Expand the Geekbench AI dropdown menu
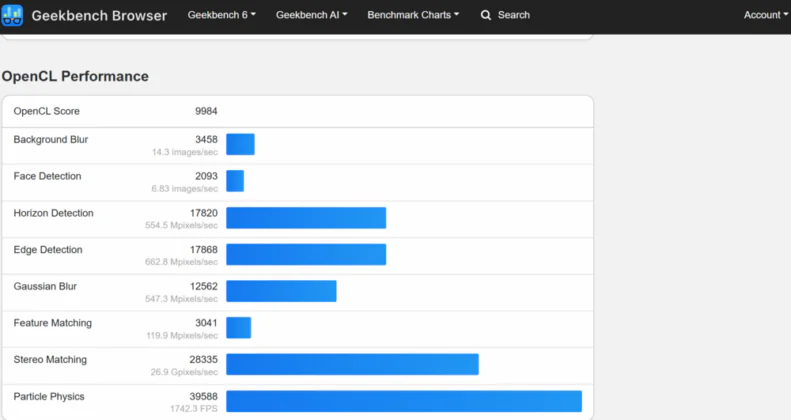 (x=311, y=15)
